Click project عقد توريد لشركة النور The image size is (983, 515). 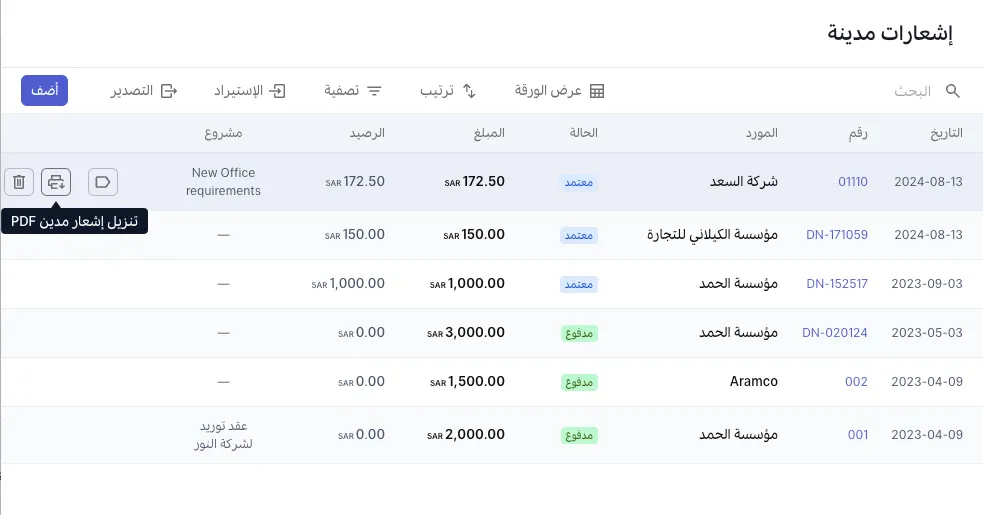[x=223, y=435]
